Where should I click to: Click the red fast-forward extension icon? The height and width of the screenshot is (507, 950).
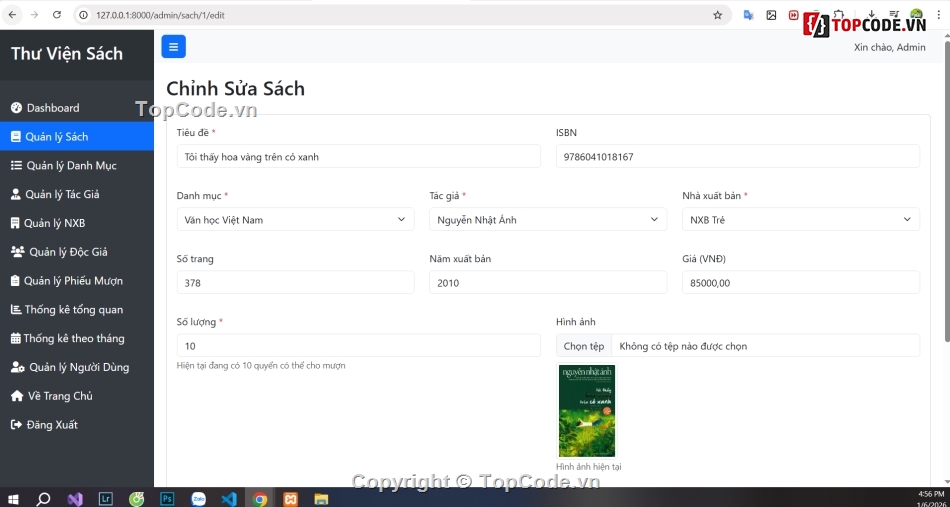pyautogui.click(x=793, y=15)
